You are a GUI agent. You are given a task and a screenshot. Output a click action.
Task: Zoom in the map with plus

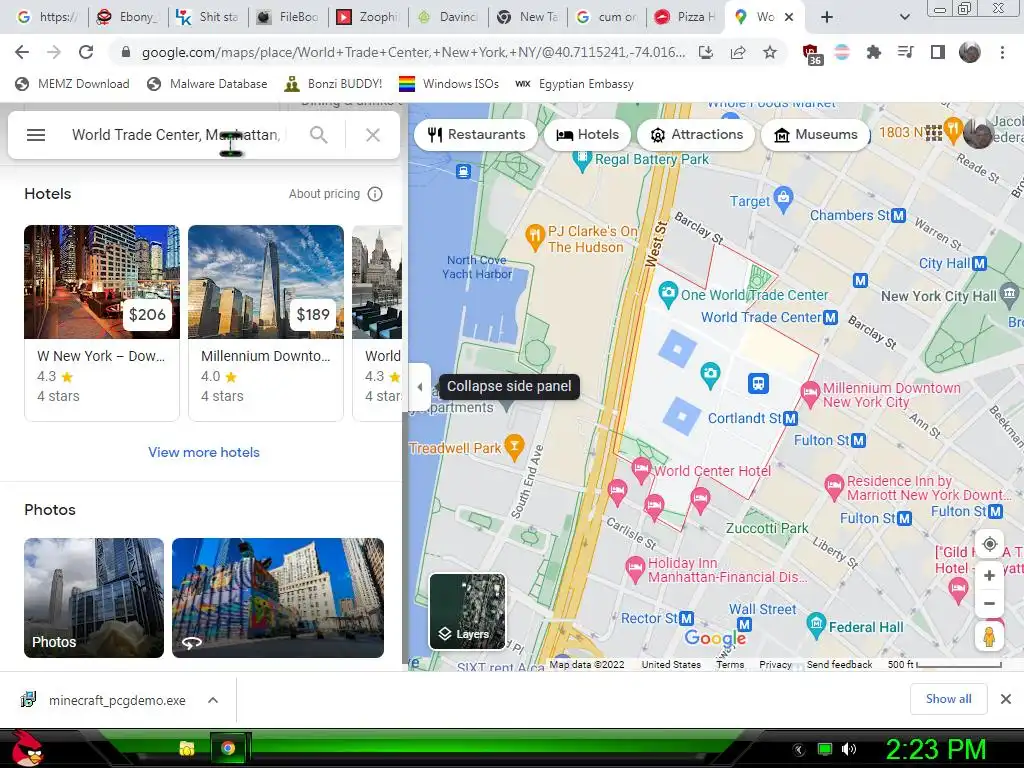click(989, 575)
